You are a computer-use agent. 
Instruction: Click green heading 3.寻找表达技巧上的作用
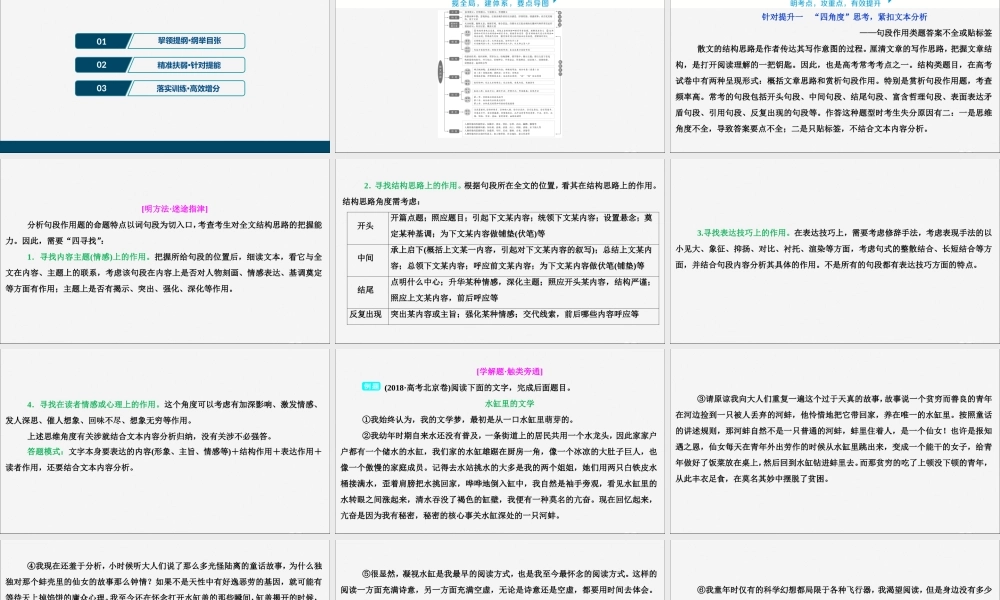[744, 233]
